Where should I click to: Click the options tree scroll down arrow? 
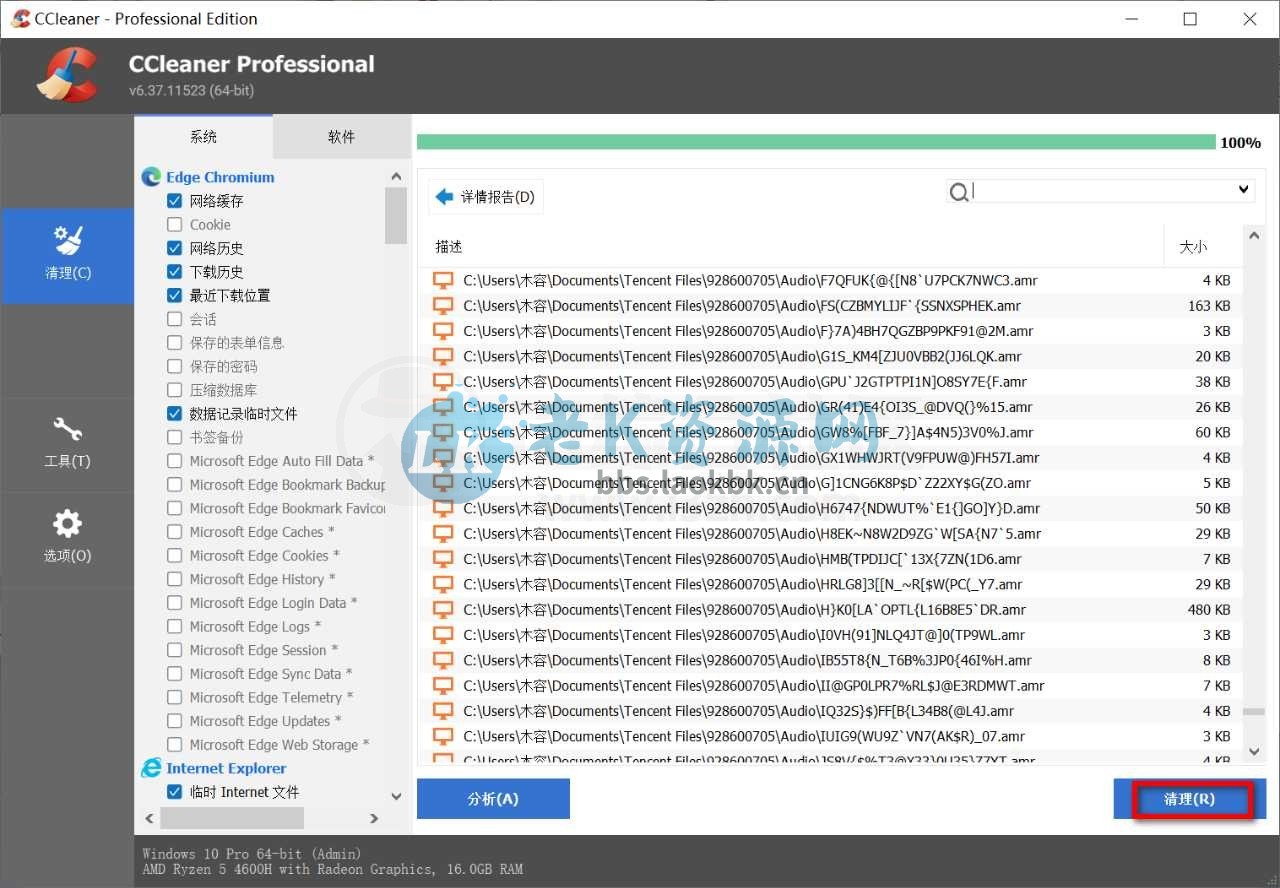(x=396, y=796)
